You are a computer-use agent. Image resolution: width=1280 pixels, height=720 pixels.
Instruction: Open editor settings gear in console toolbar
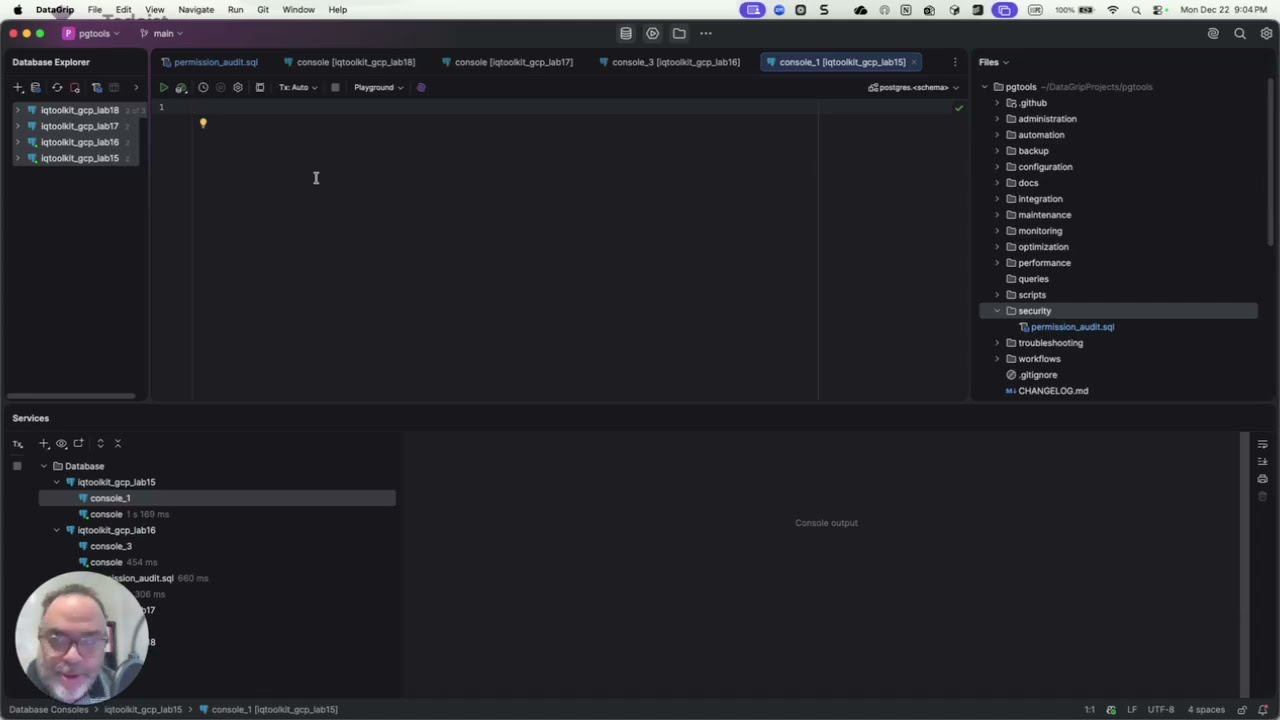point(238,87)
